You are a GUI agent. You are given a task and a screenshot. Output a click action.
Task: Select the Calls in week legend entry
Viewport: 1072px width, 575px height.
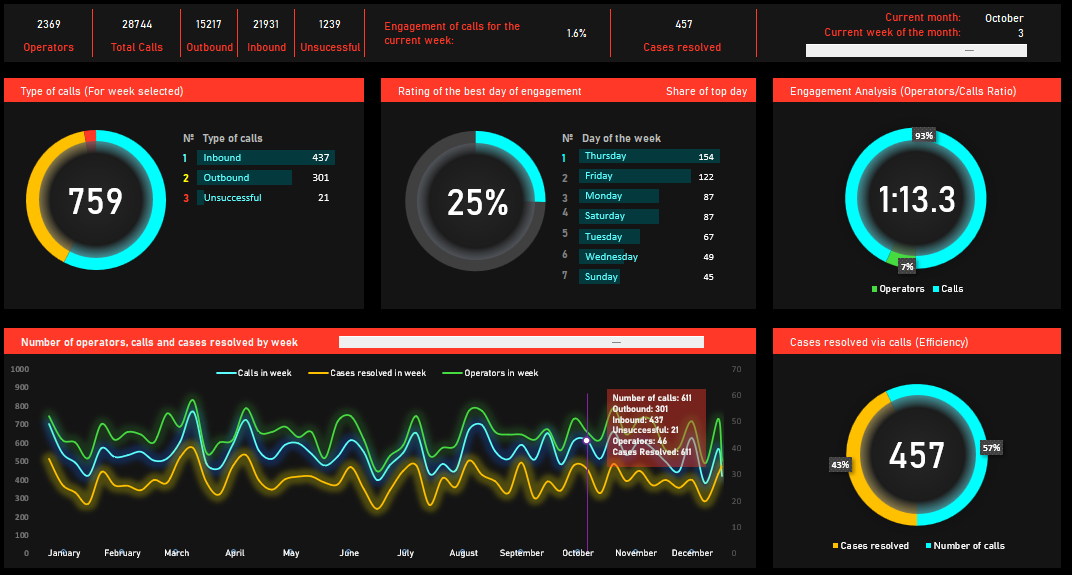[x=255, y=373]
